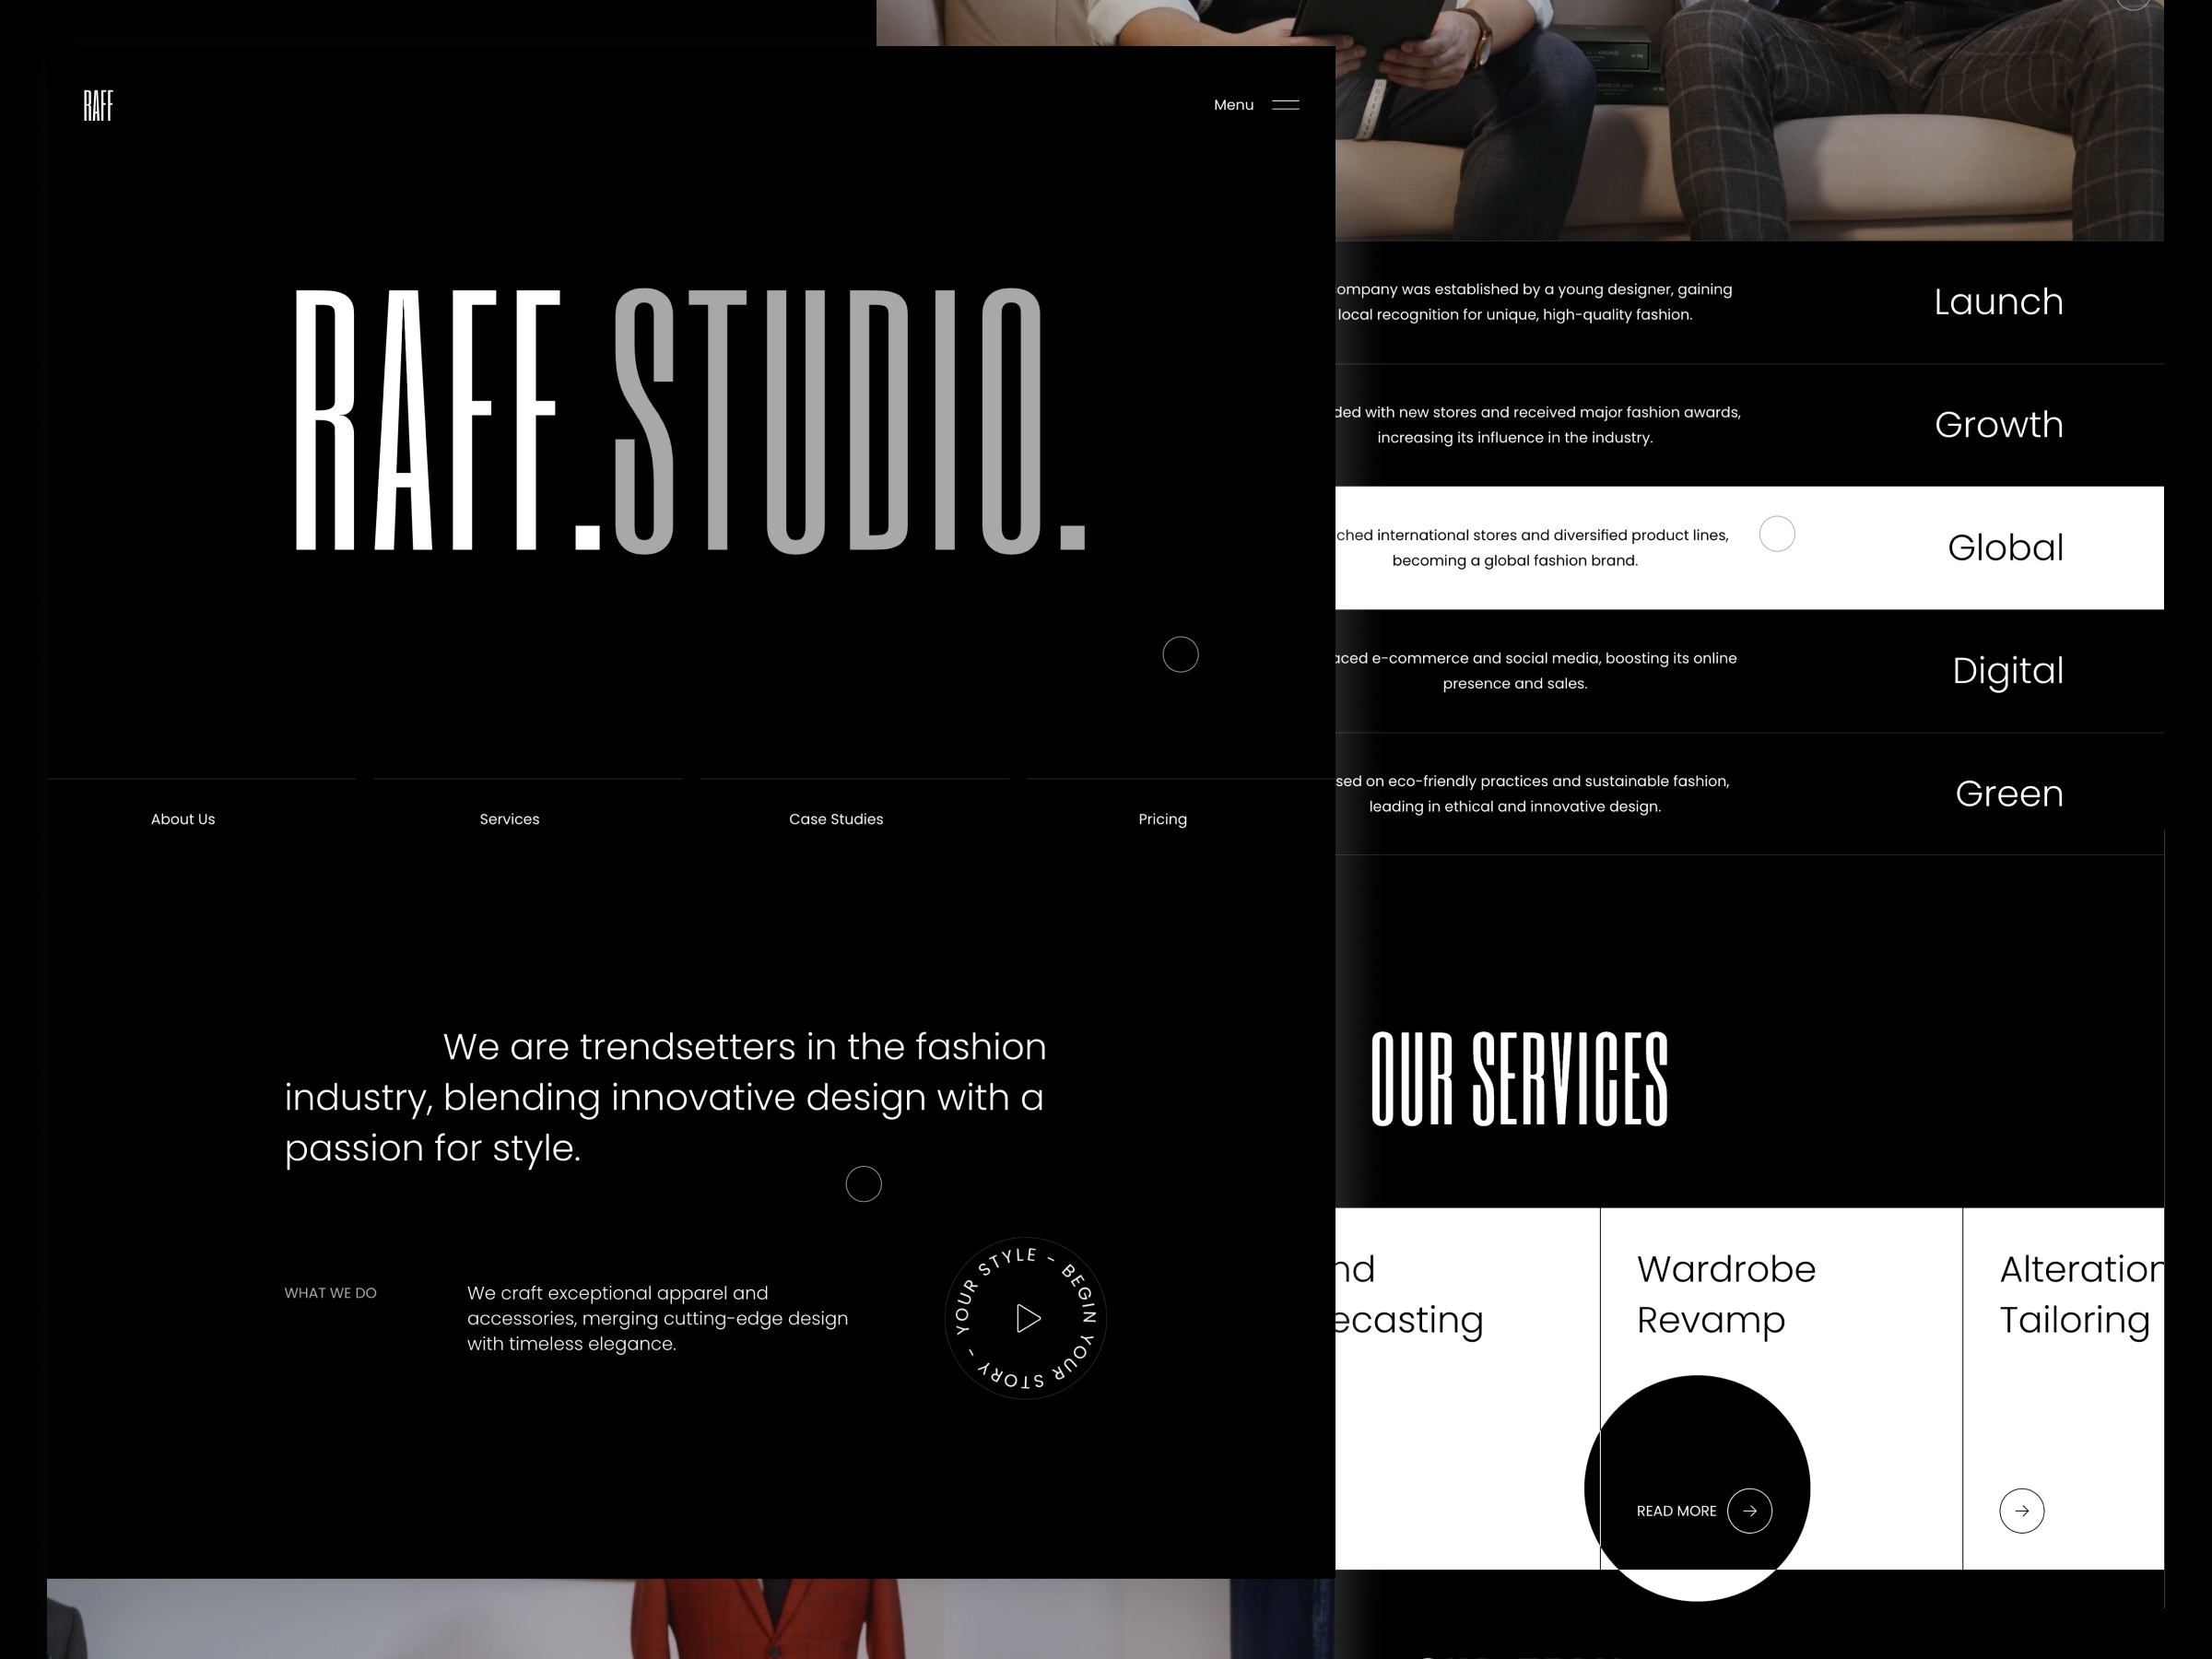Click the small circle cursor near STUDIO text

1179,653
